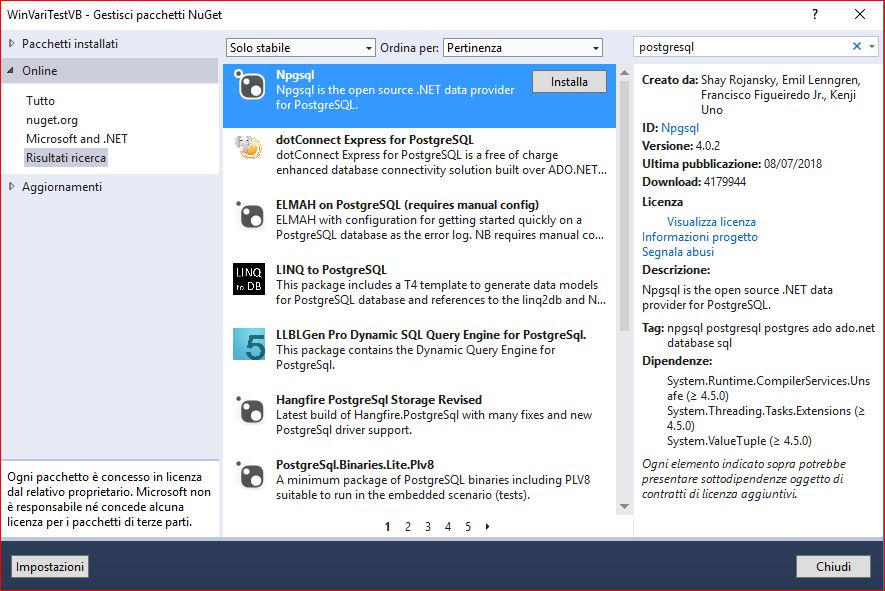Select the PostgreSql.Binaries.Lite.Plv8 title

click(355, 465)
